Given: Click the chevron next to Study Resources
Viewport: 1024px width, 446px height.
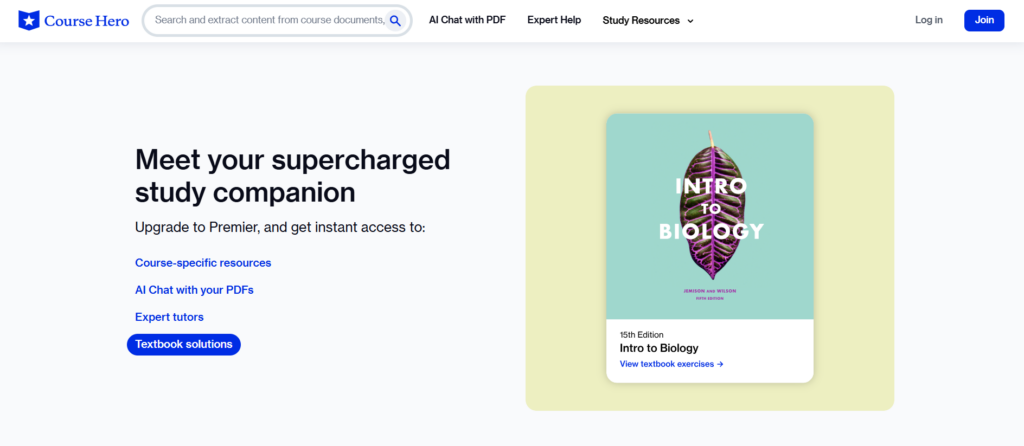Looking at the screenshot, I should click(690, 21).
